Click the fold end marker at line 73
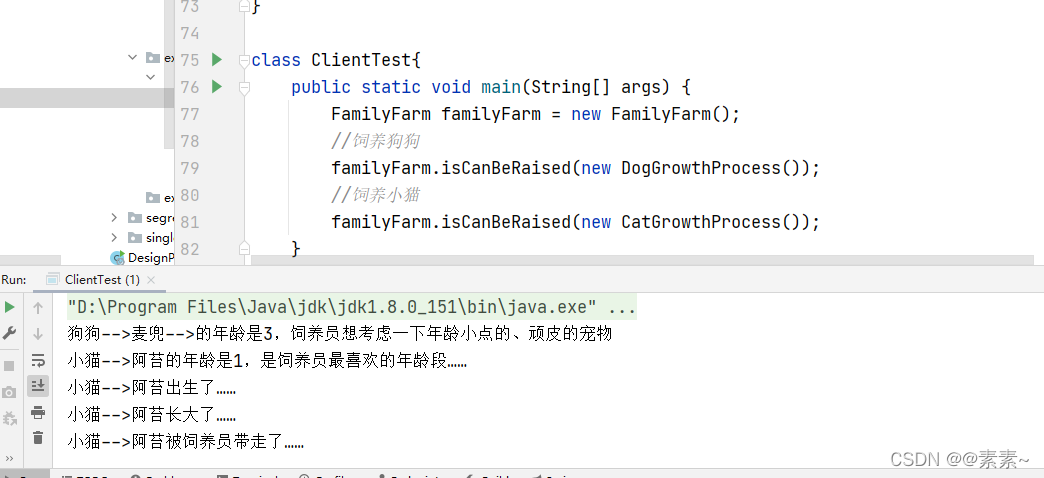 244,7
